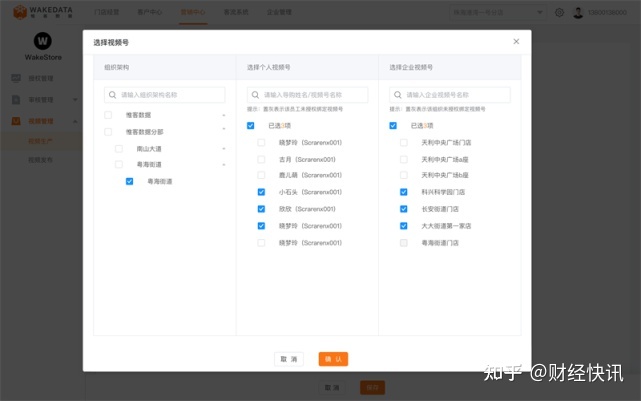The image size is (641, 401).
Task: Click username 13800138000 in top bar
Action: [x=607, y=13]
